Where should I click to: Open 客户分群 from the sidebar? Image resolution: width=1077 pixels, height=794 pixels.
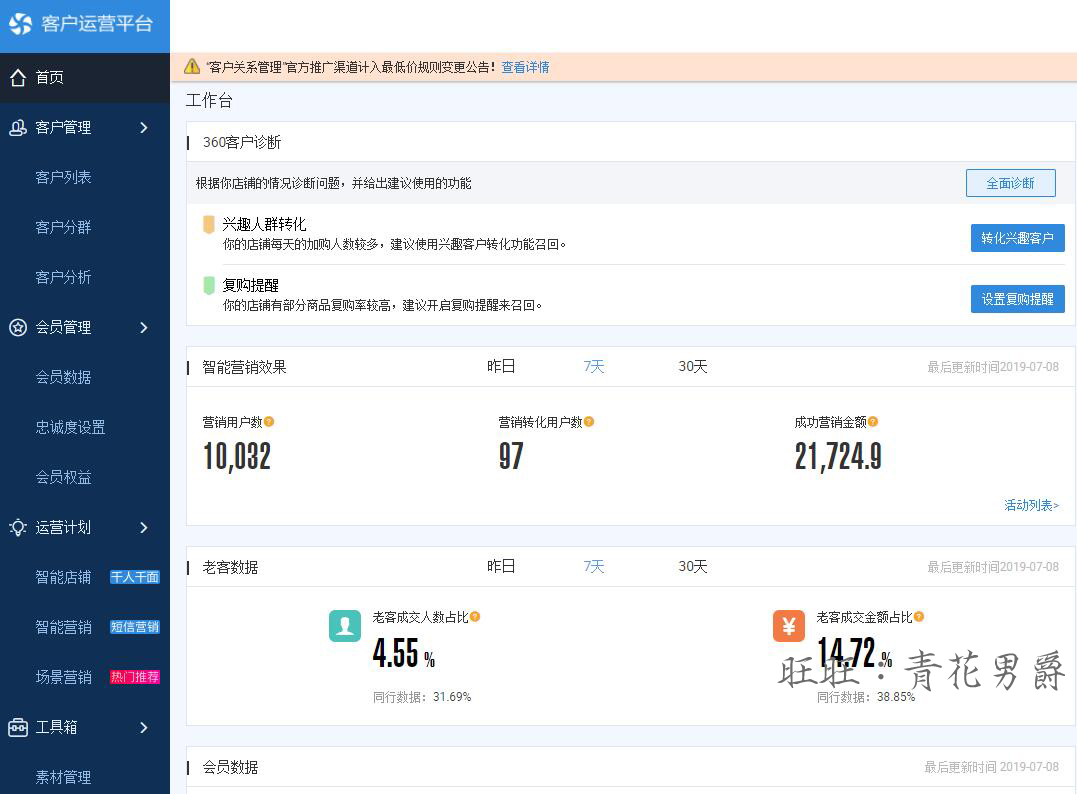pos(63,227)
